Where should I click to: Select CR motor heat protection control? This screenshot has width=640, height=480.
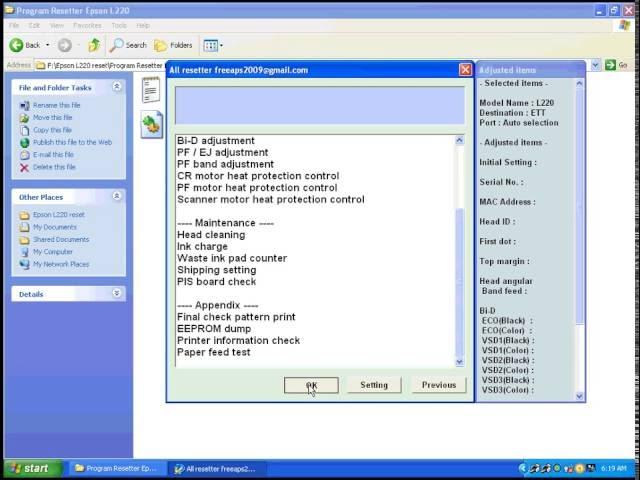[x=258, y=176]
